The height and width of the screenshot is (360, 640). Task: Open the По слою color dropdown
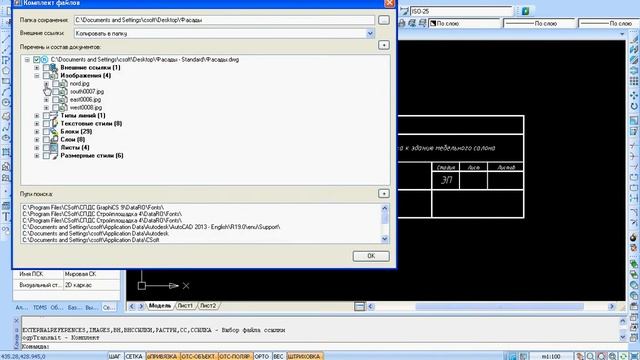click(x=464, y=24)
